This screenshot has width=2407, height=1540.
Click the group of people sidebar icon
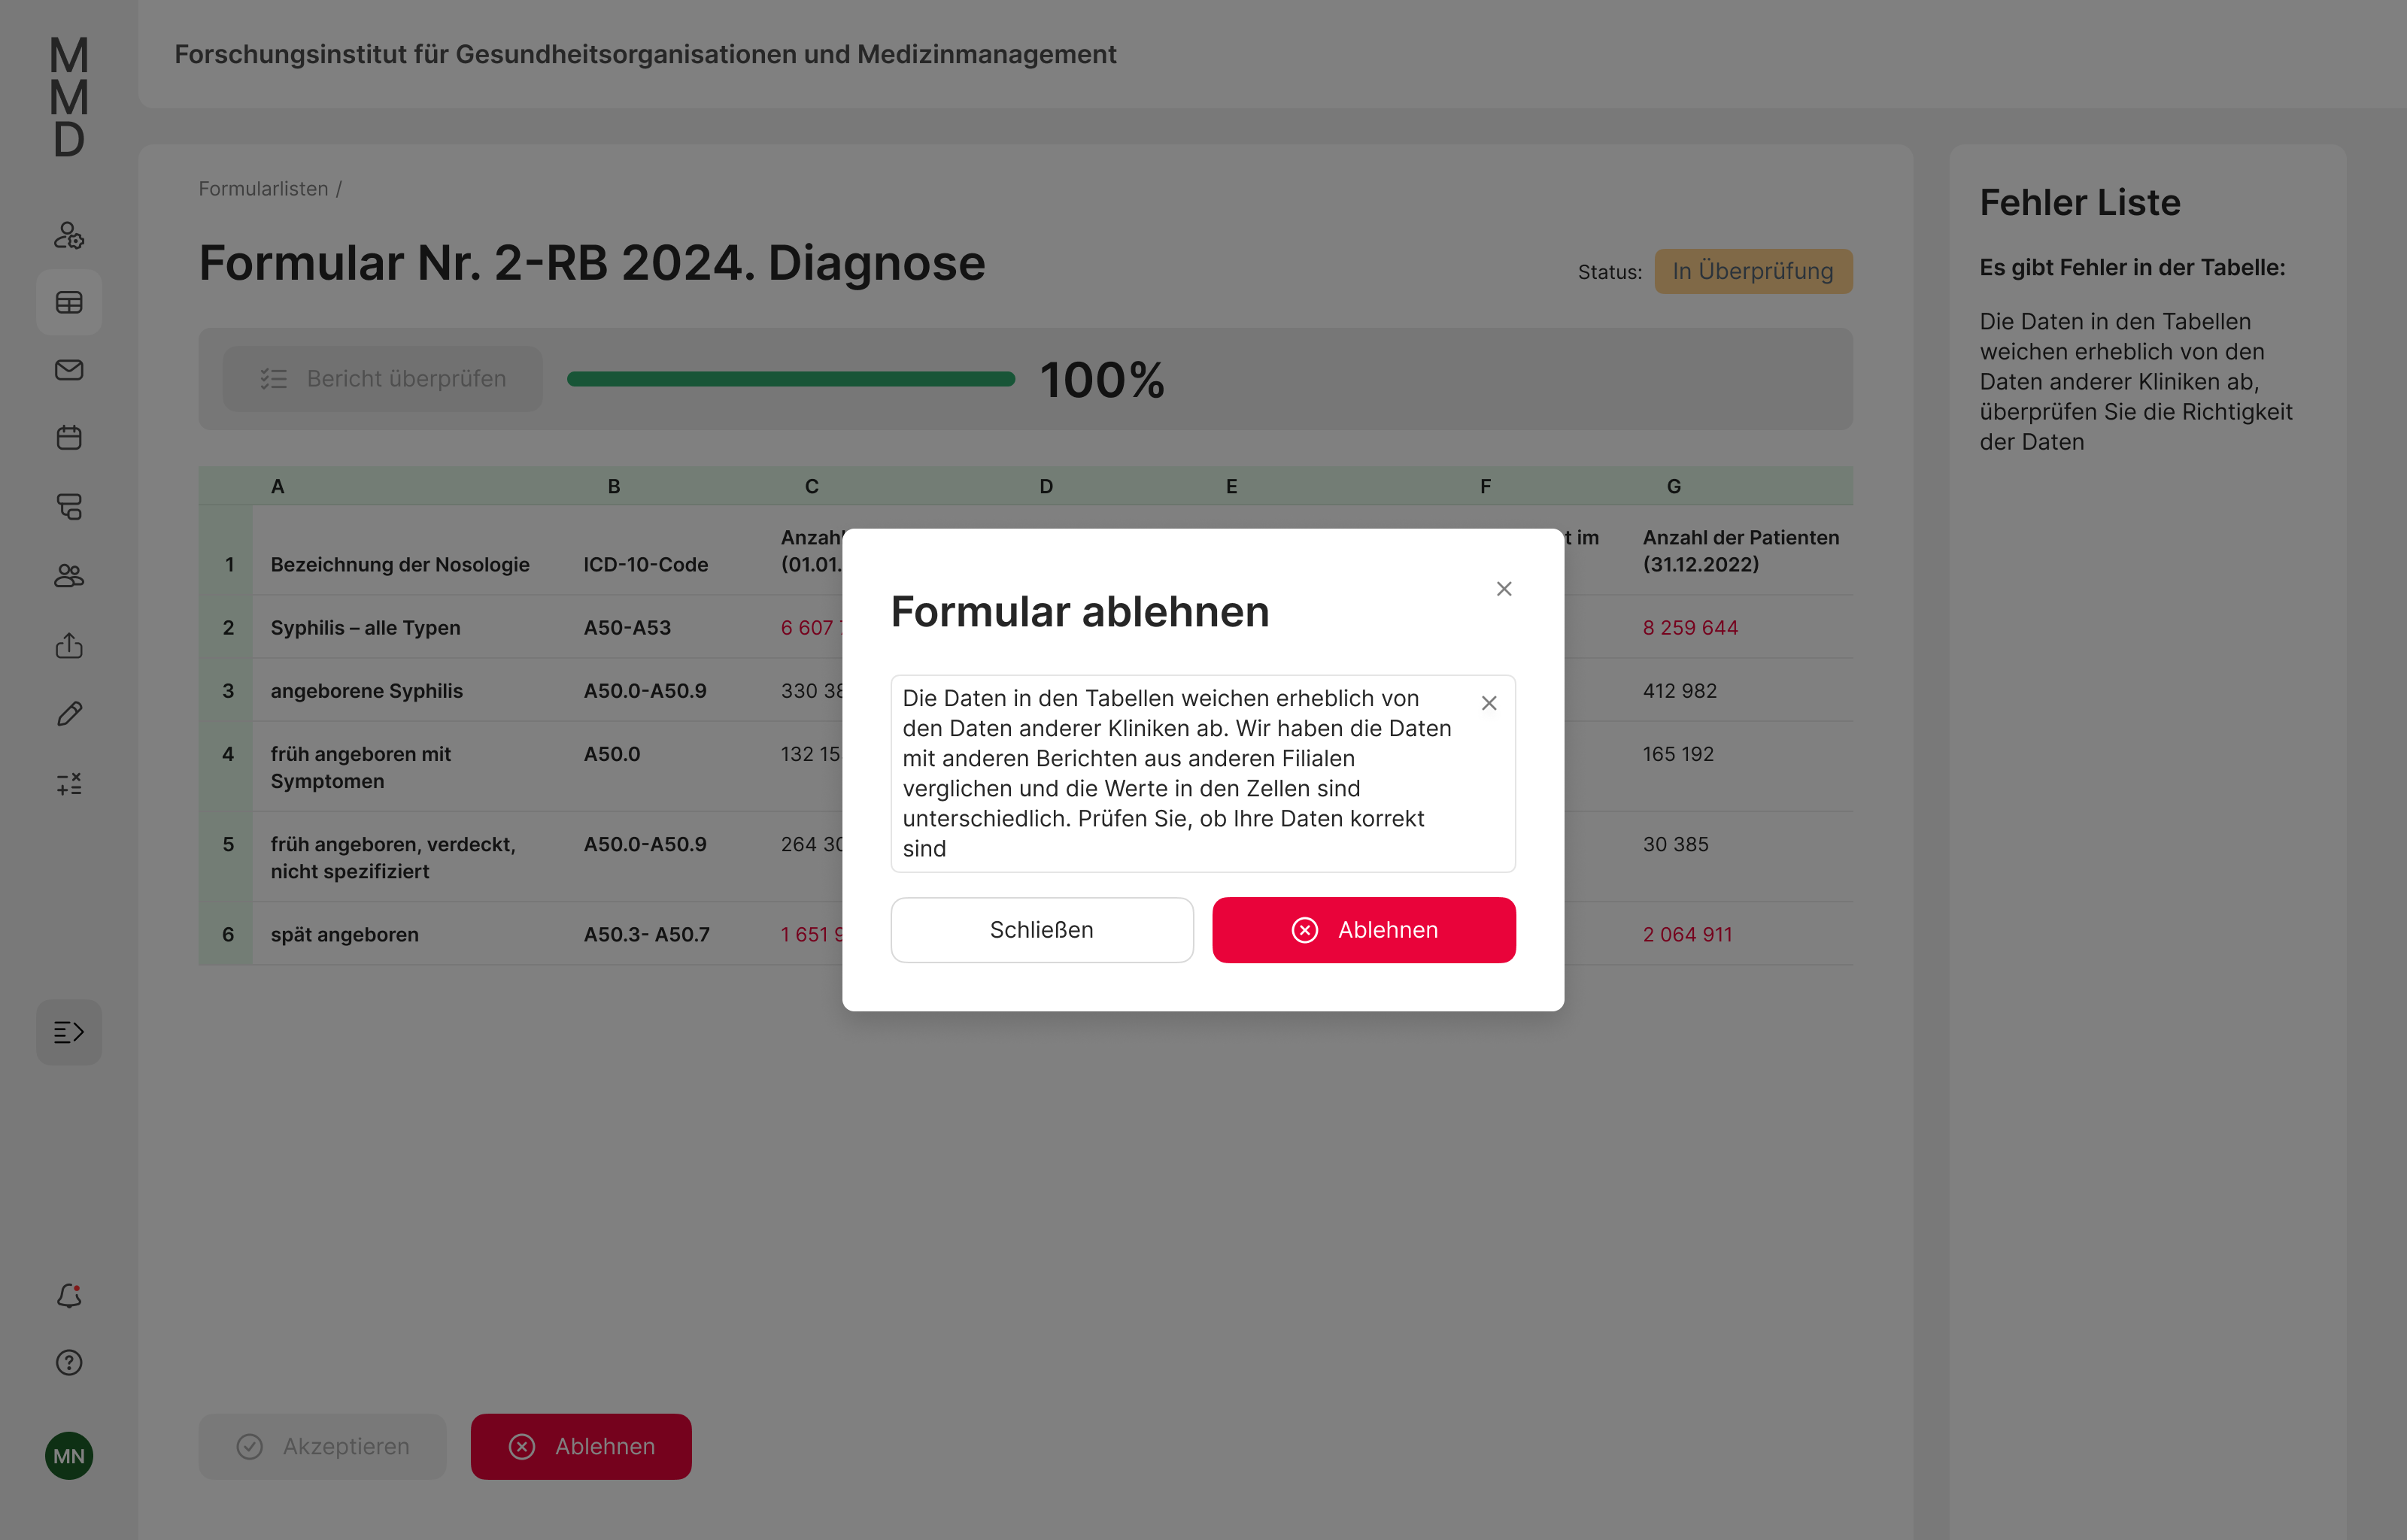[x=69, y=576]
